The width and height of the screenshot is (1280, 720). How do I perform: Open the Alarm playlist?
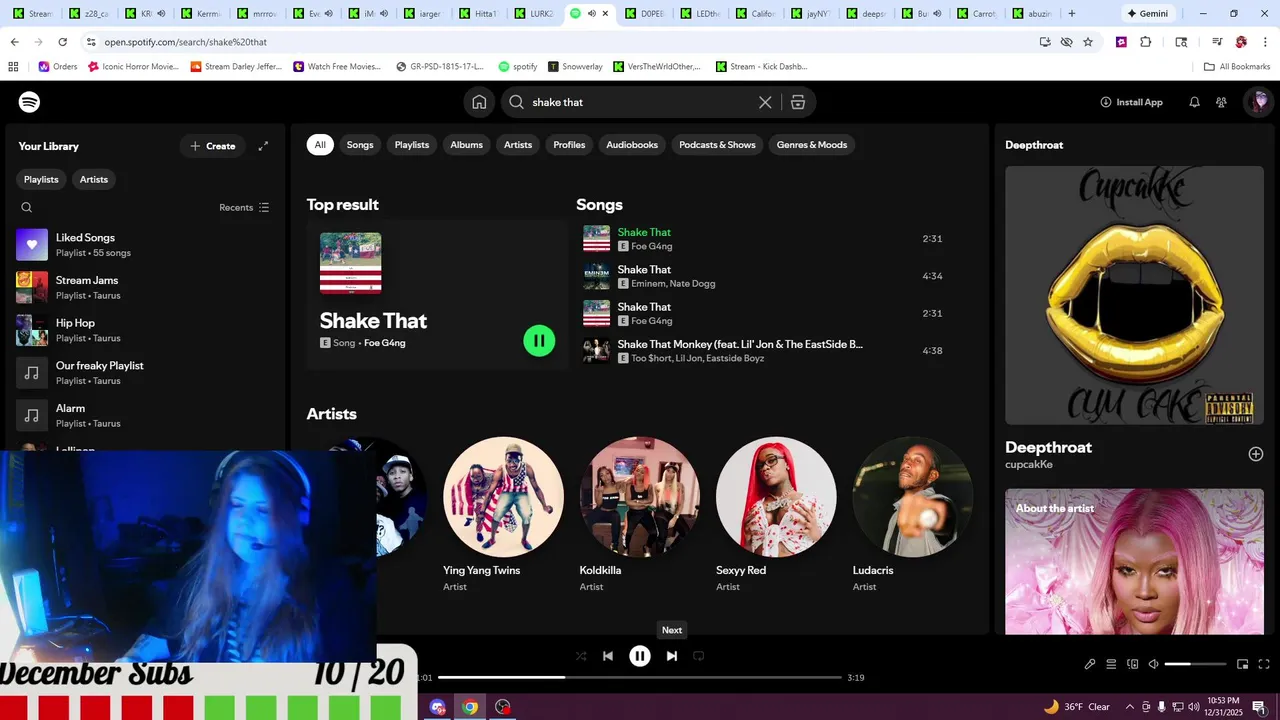143,415
